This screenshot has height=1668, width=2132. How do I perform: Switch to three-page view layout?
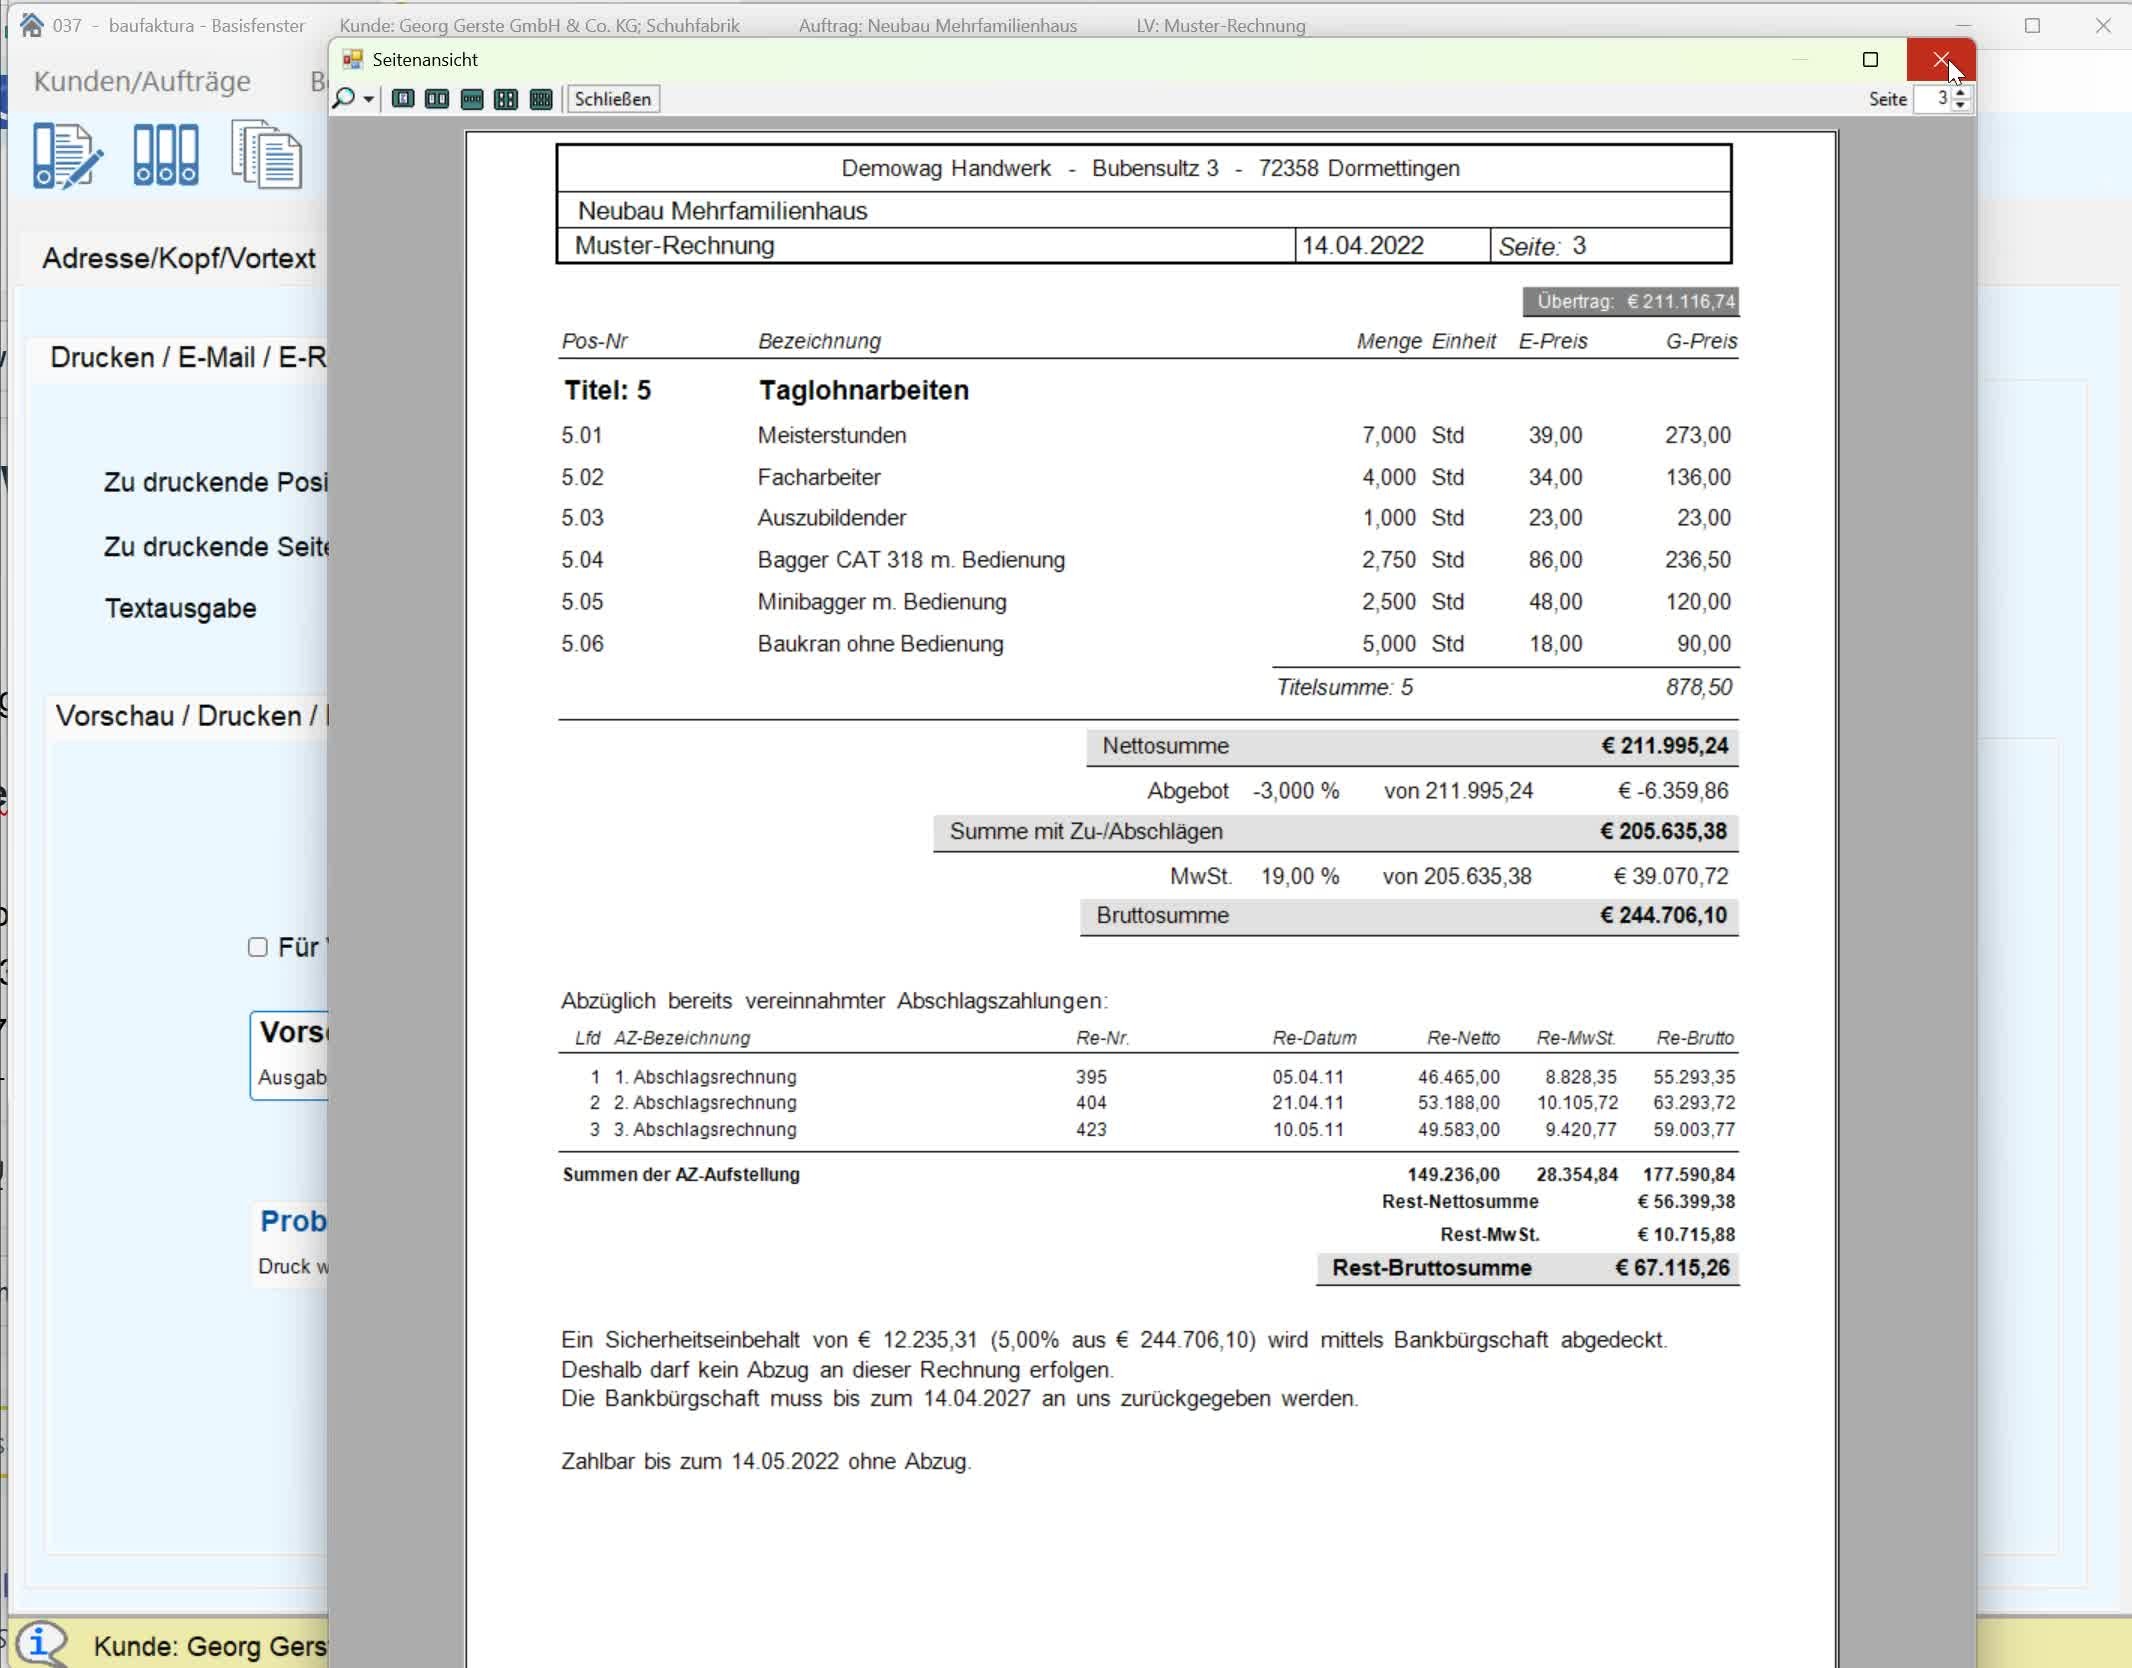coord(472,99)
